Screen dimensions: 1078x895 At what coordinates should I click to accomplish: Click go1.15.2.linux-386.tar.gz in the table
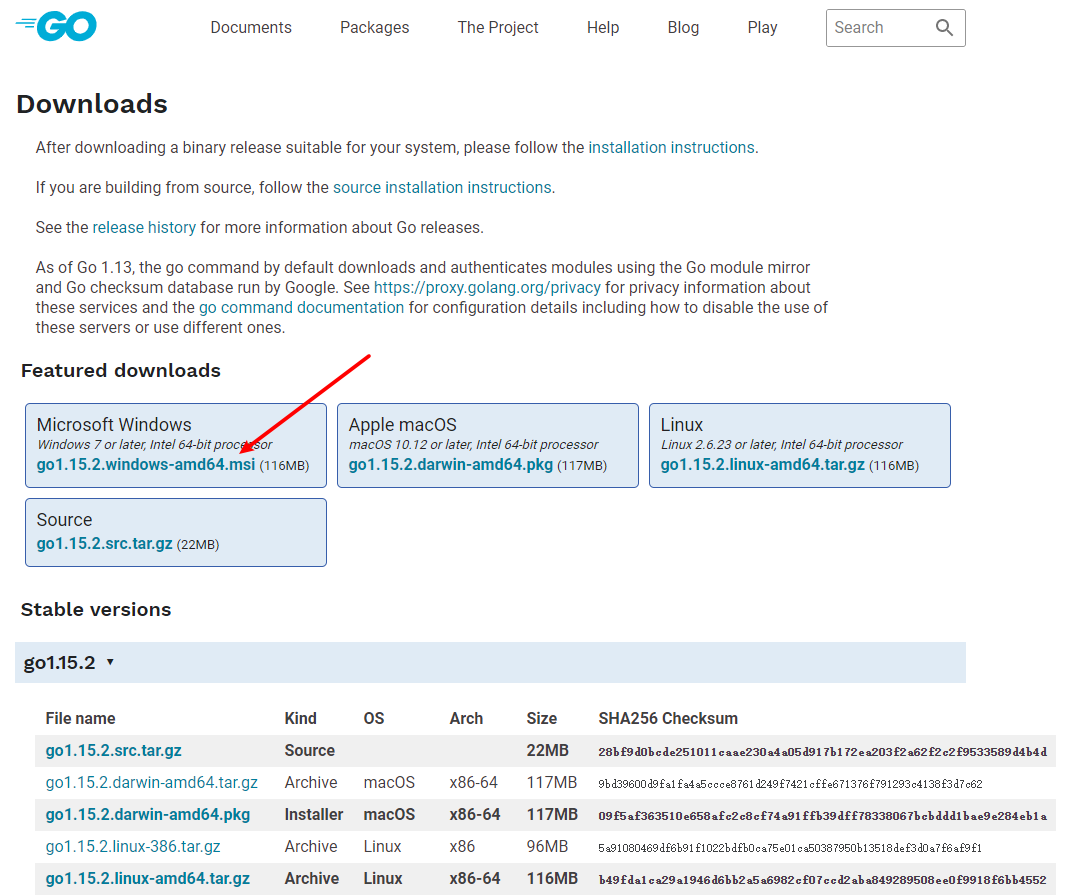pyautogui.click(x=133, y=846)
